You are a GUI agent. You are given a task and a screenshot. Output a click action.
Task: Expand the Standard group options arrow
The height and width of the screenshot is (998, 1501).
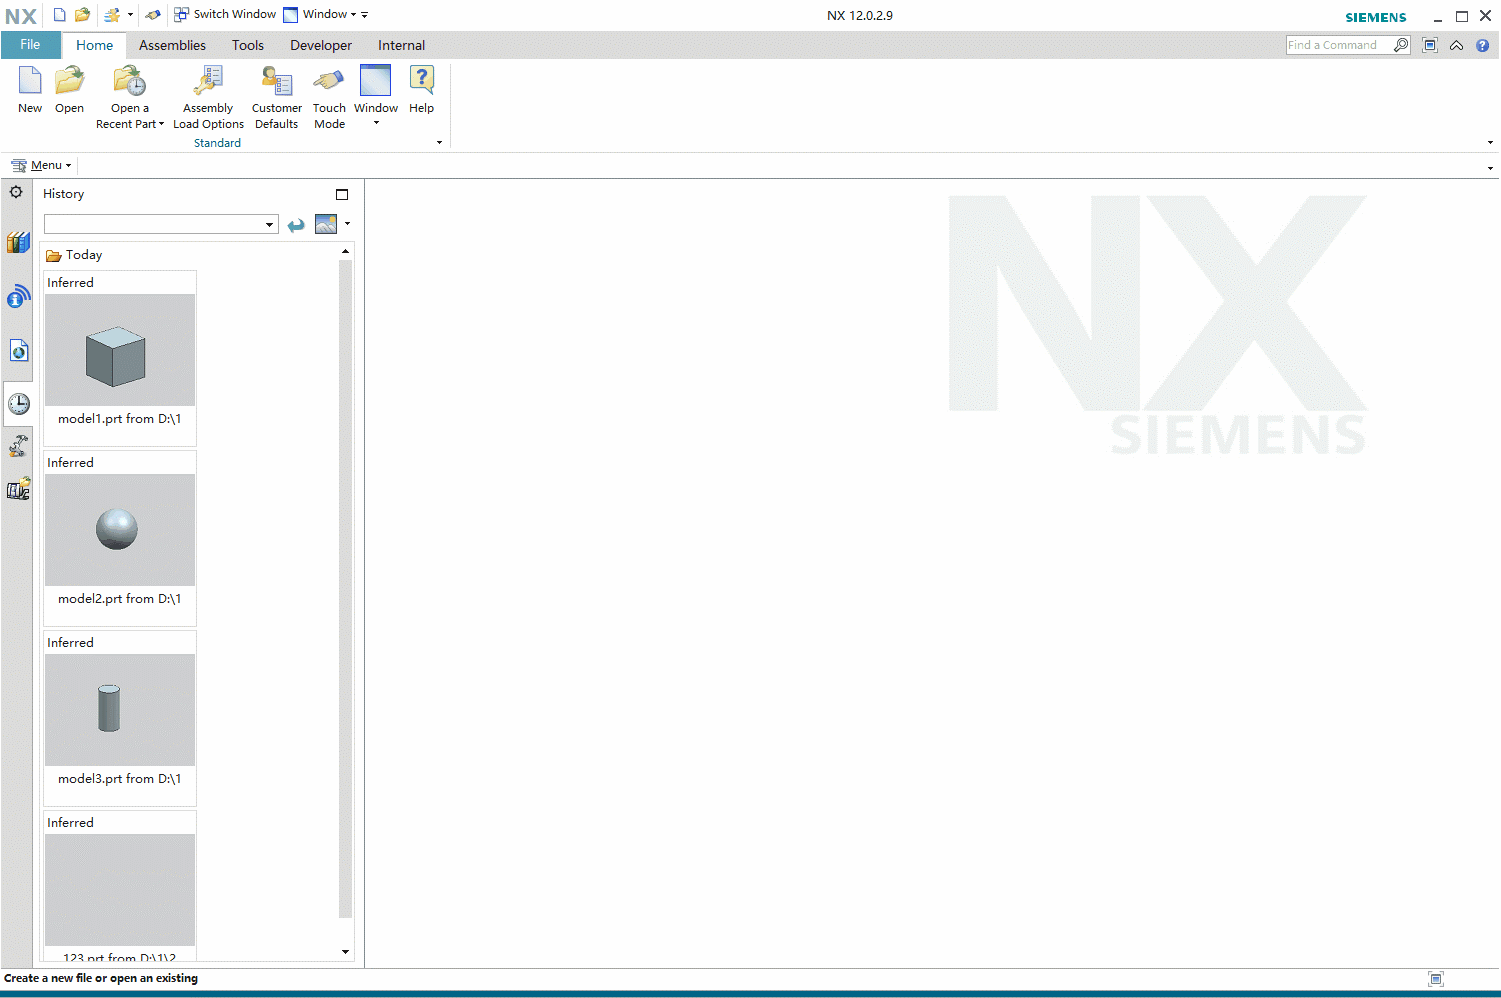point(439,143)
